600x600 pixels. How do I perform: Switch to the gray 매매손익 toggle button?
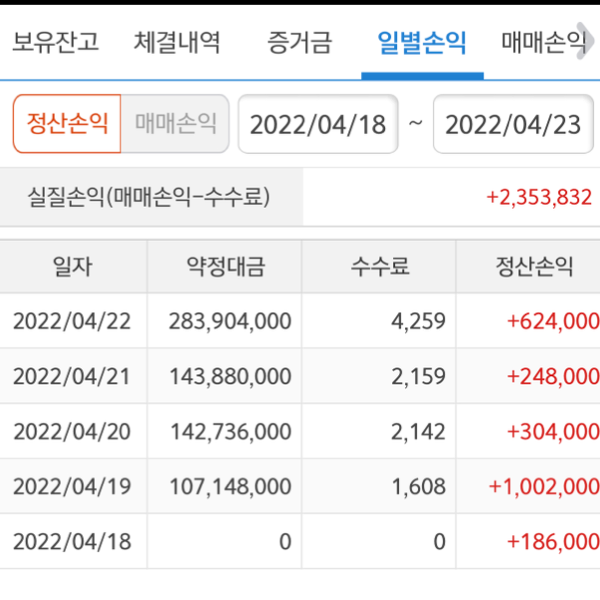pos(175,123)
